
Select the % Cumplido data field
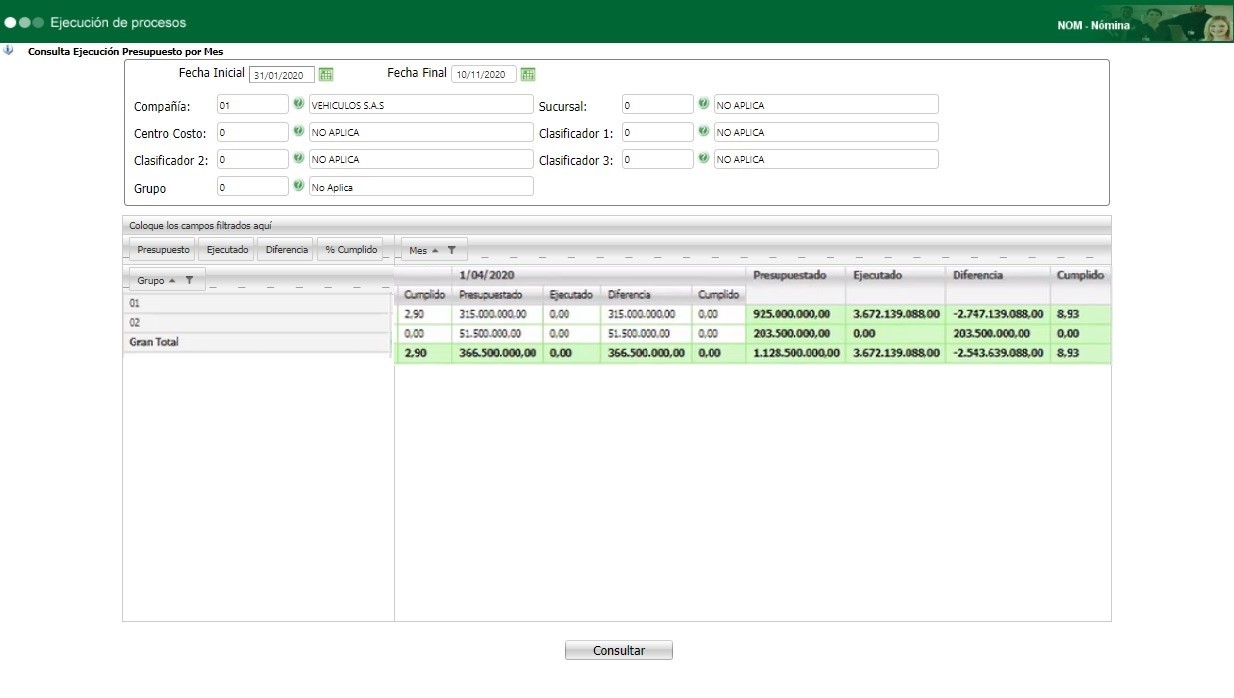click(351, 250)
